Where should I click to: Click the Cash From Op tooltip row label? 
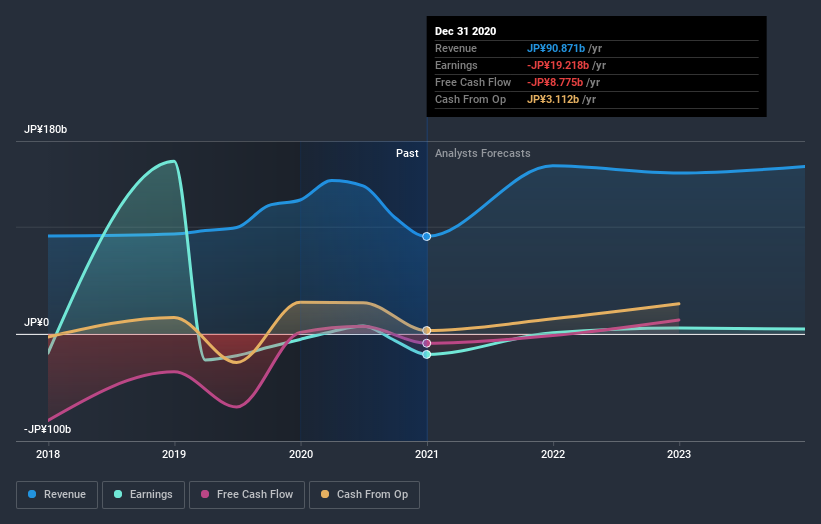click(x=471, y=99)
